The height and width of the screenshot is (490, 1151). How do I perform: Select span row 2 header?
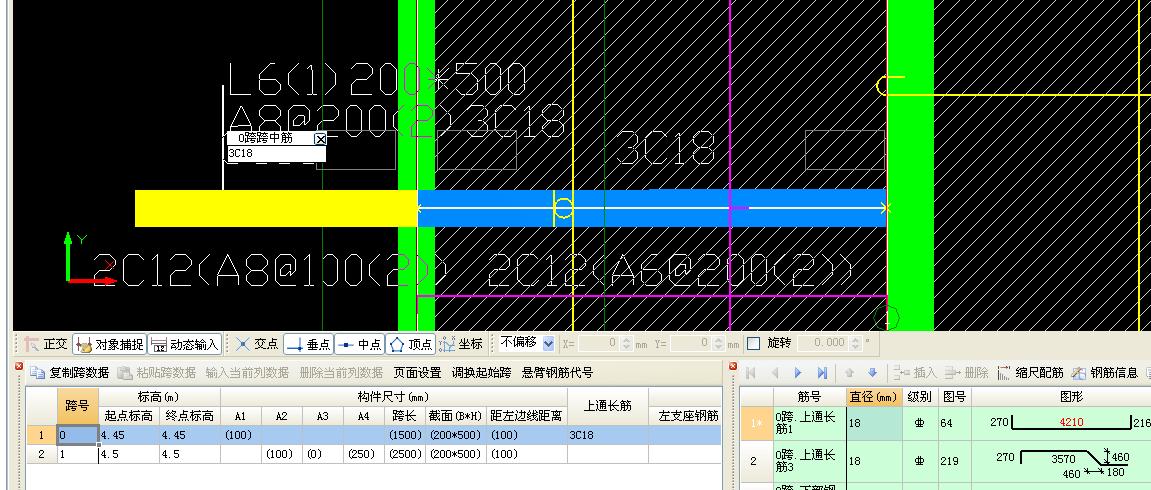point(42,454)
